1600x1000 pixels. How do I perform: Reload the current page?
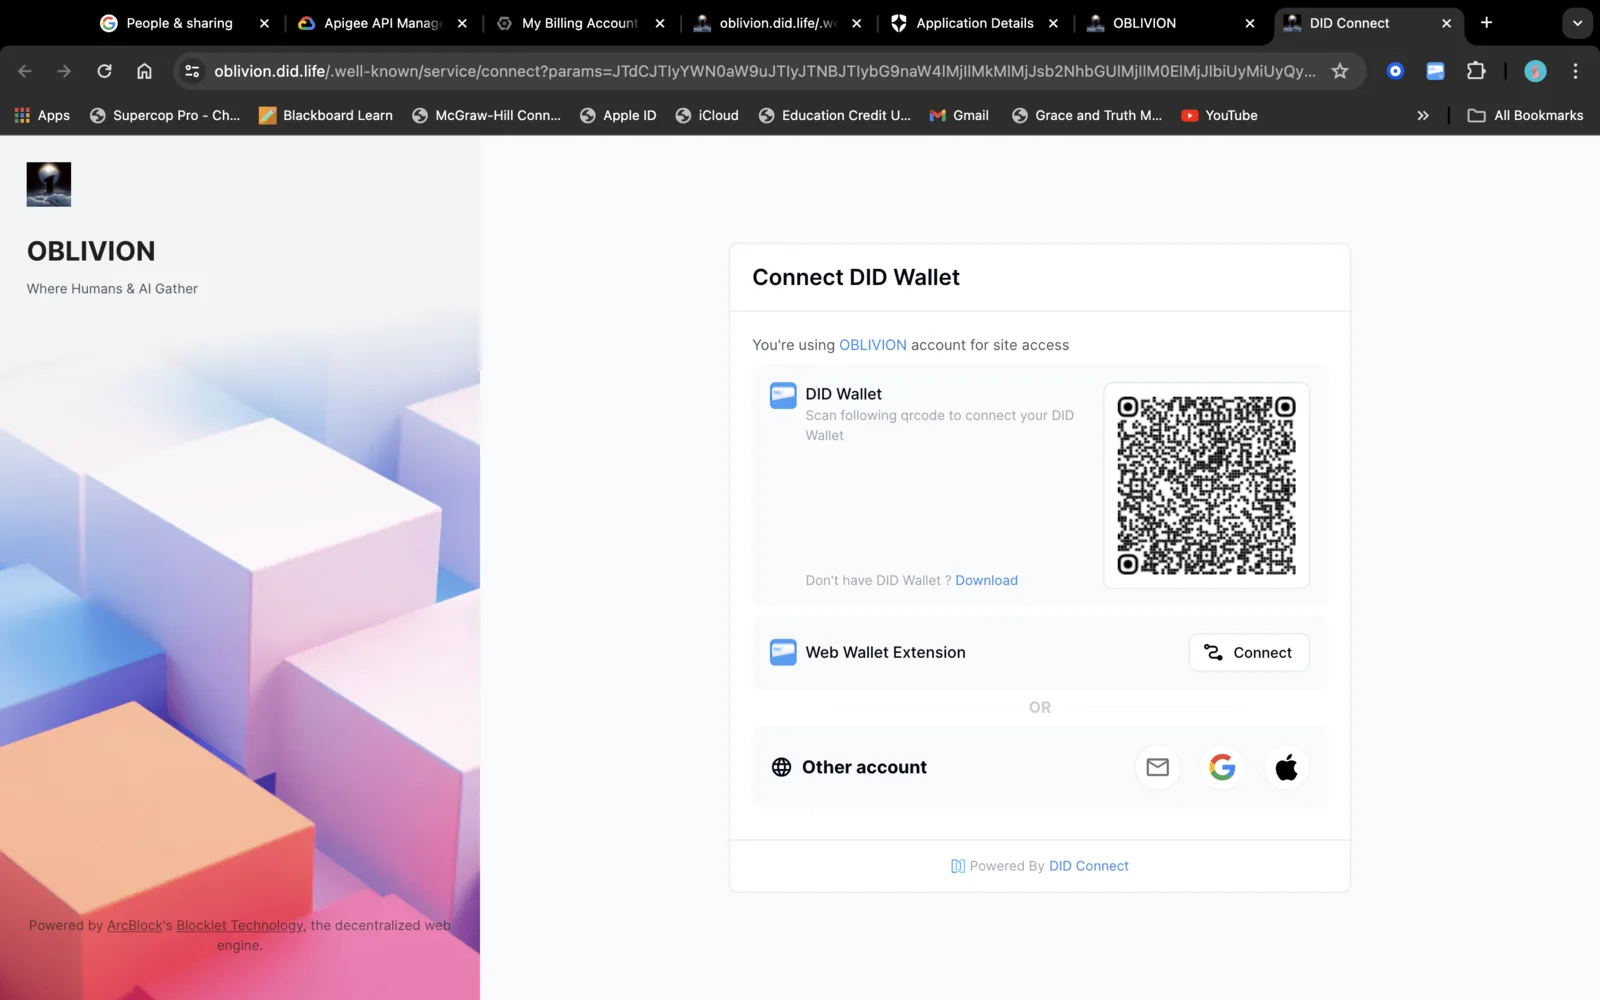[x=104, y=71]
